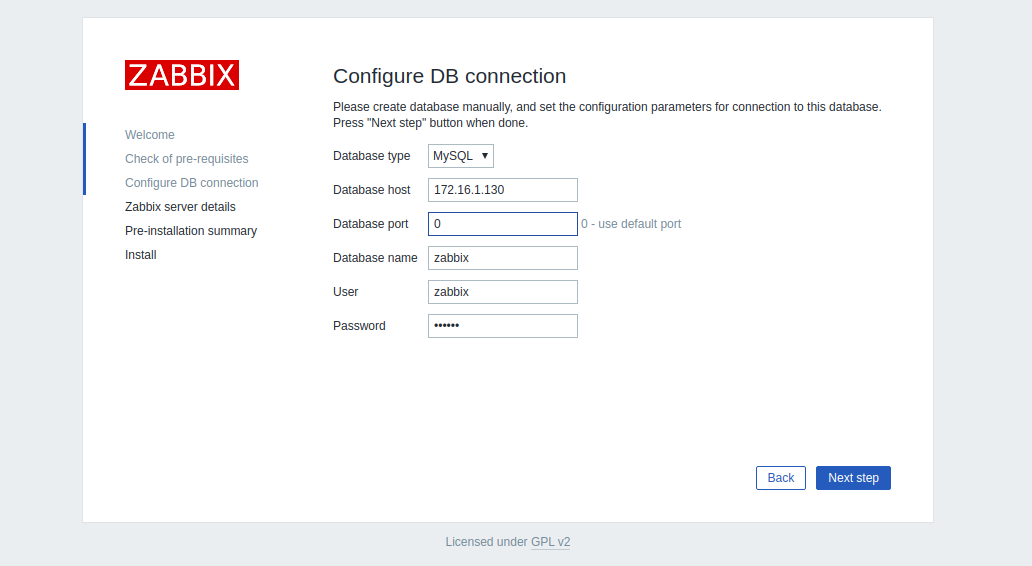Click the Database name label
Image resolution: width=1032 pixels, height=566 pixels.
click(375, 258)
